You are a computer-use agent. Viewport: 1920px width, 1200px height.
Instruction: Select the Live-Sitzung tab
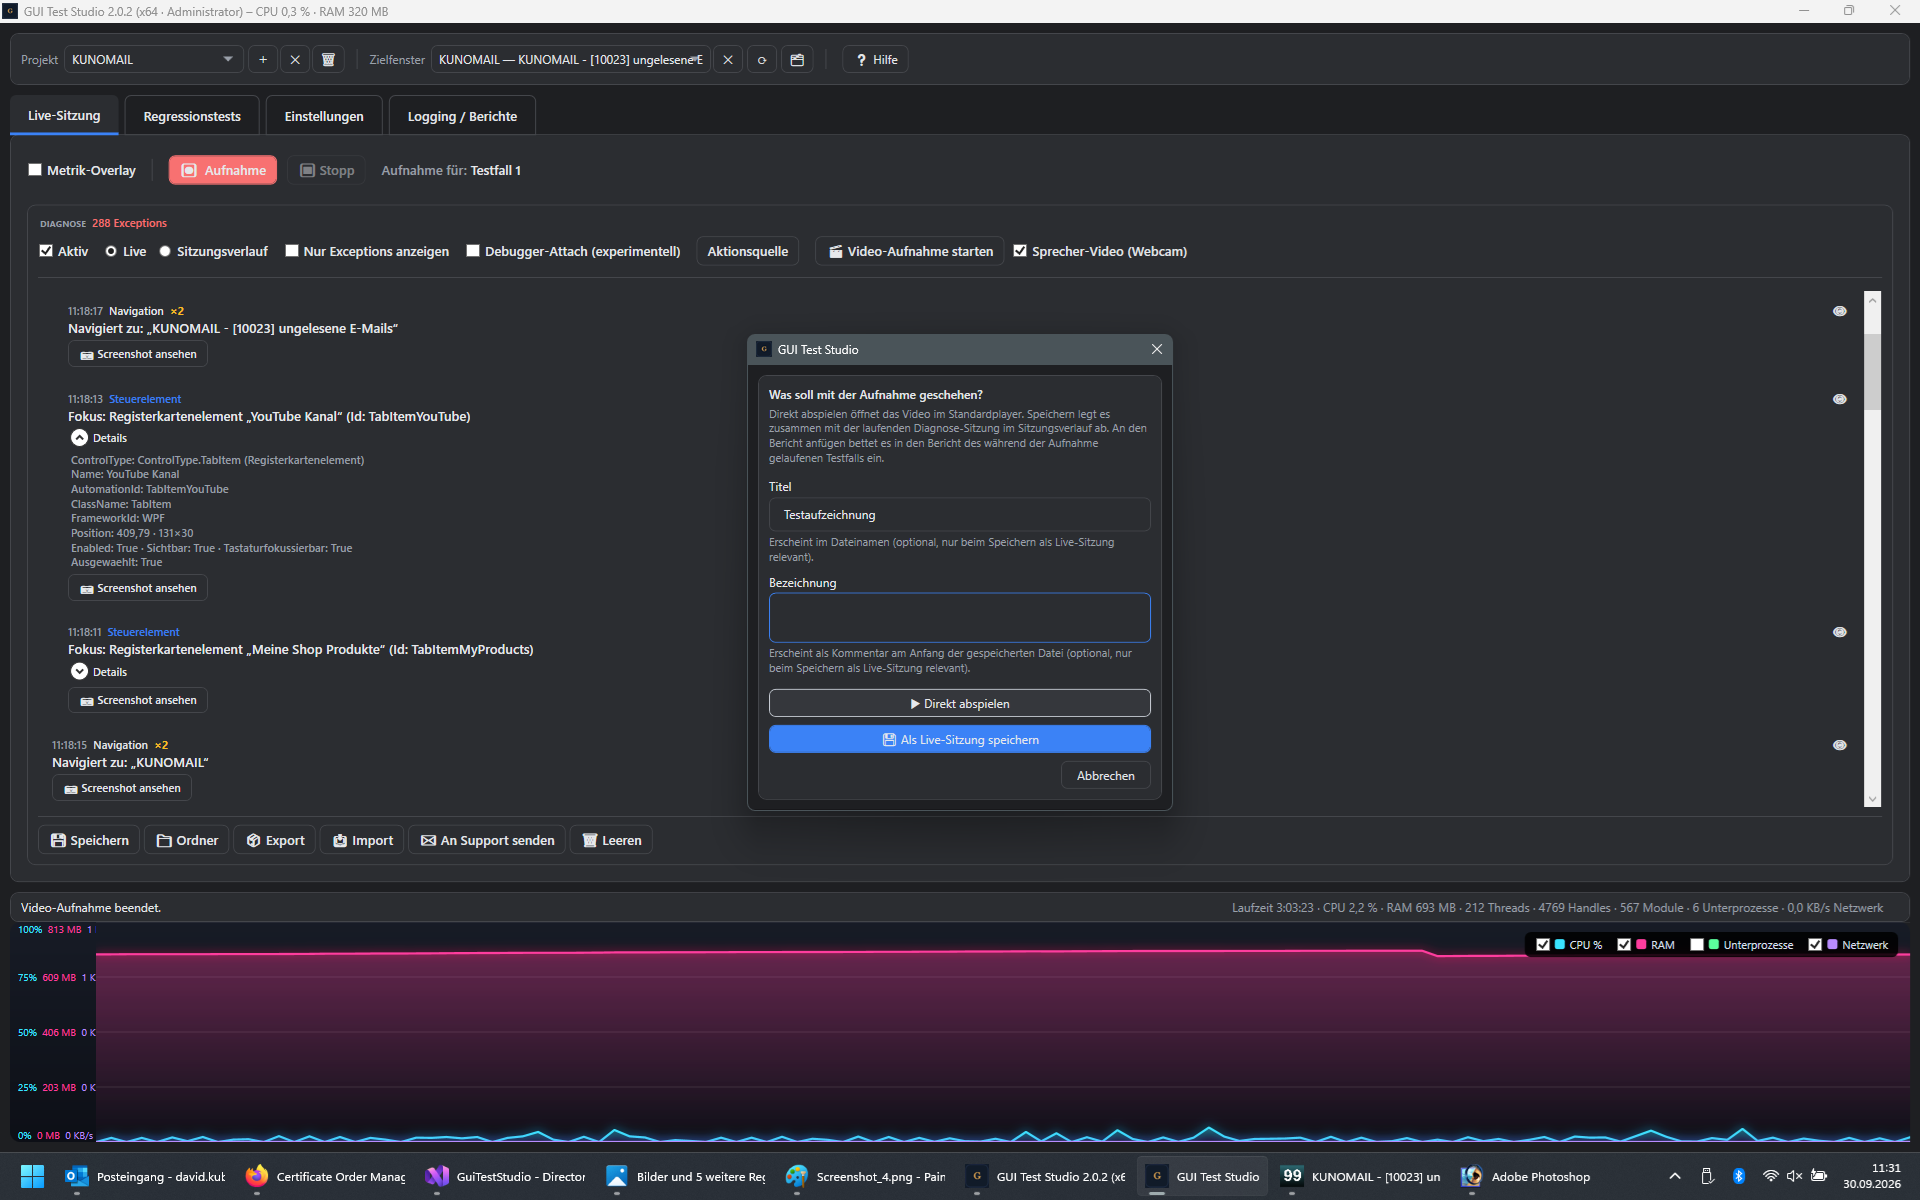(x=64, y=116)
